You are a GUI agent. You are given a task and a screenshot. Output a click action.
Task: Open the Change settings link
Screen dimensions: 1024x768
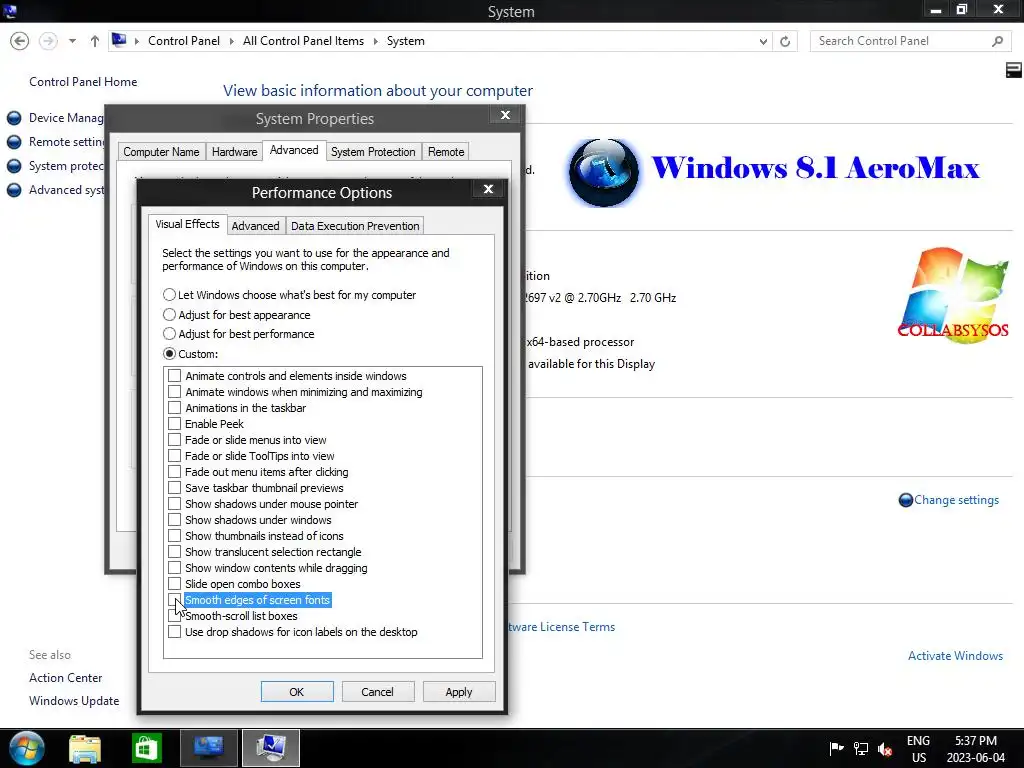pyautogui.click(x=957, y=500)
